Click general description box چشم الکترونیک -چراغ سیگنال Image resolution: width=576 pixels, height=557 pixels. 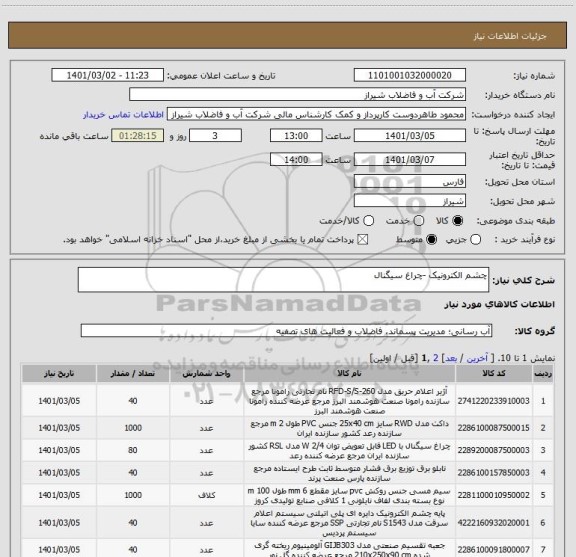pyautogui.click(x=283, y=280)
